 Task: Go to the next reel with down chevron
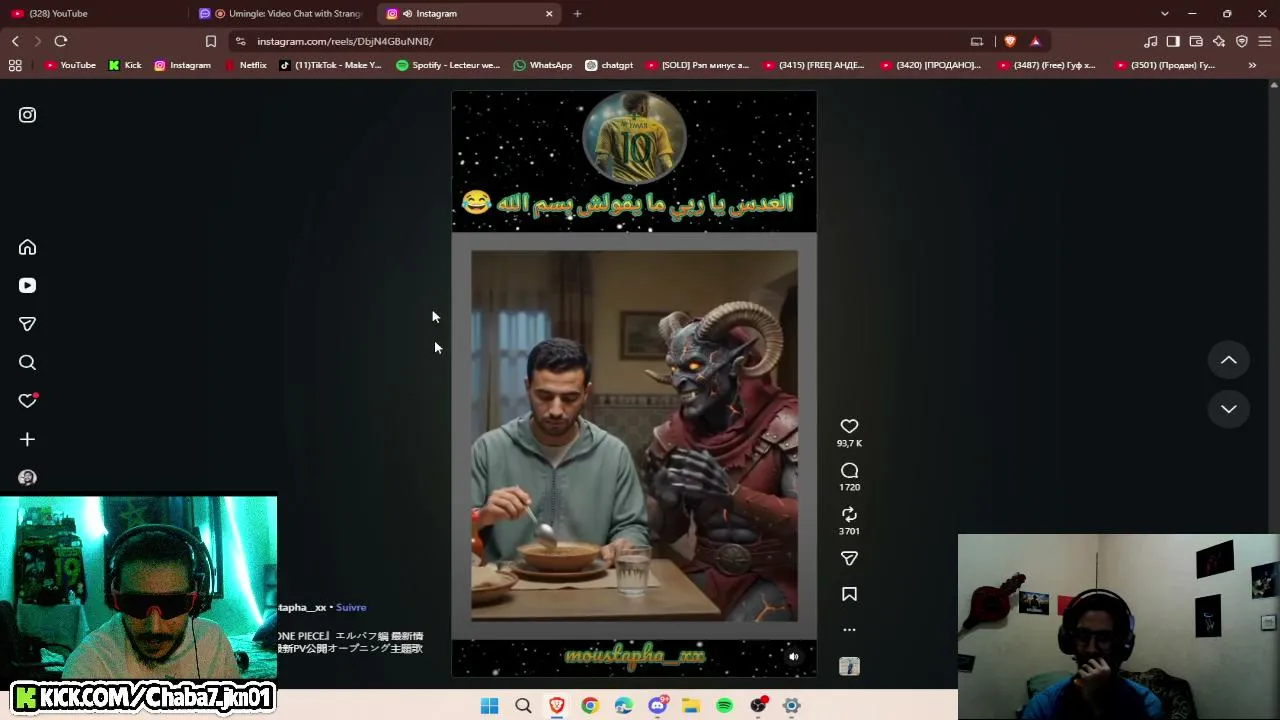coord(1229,409)
